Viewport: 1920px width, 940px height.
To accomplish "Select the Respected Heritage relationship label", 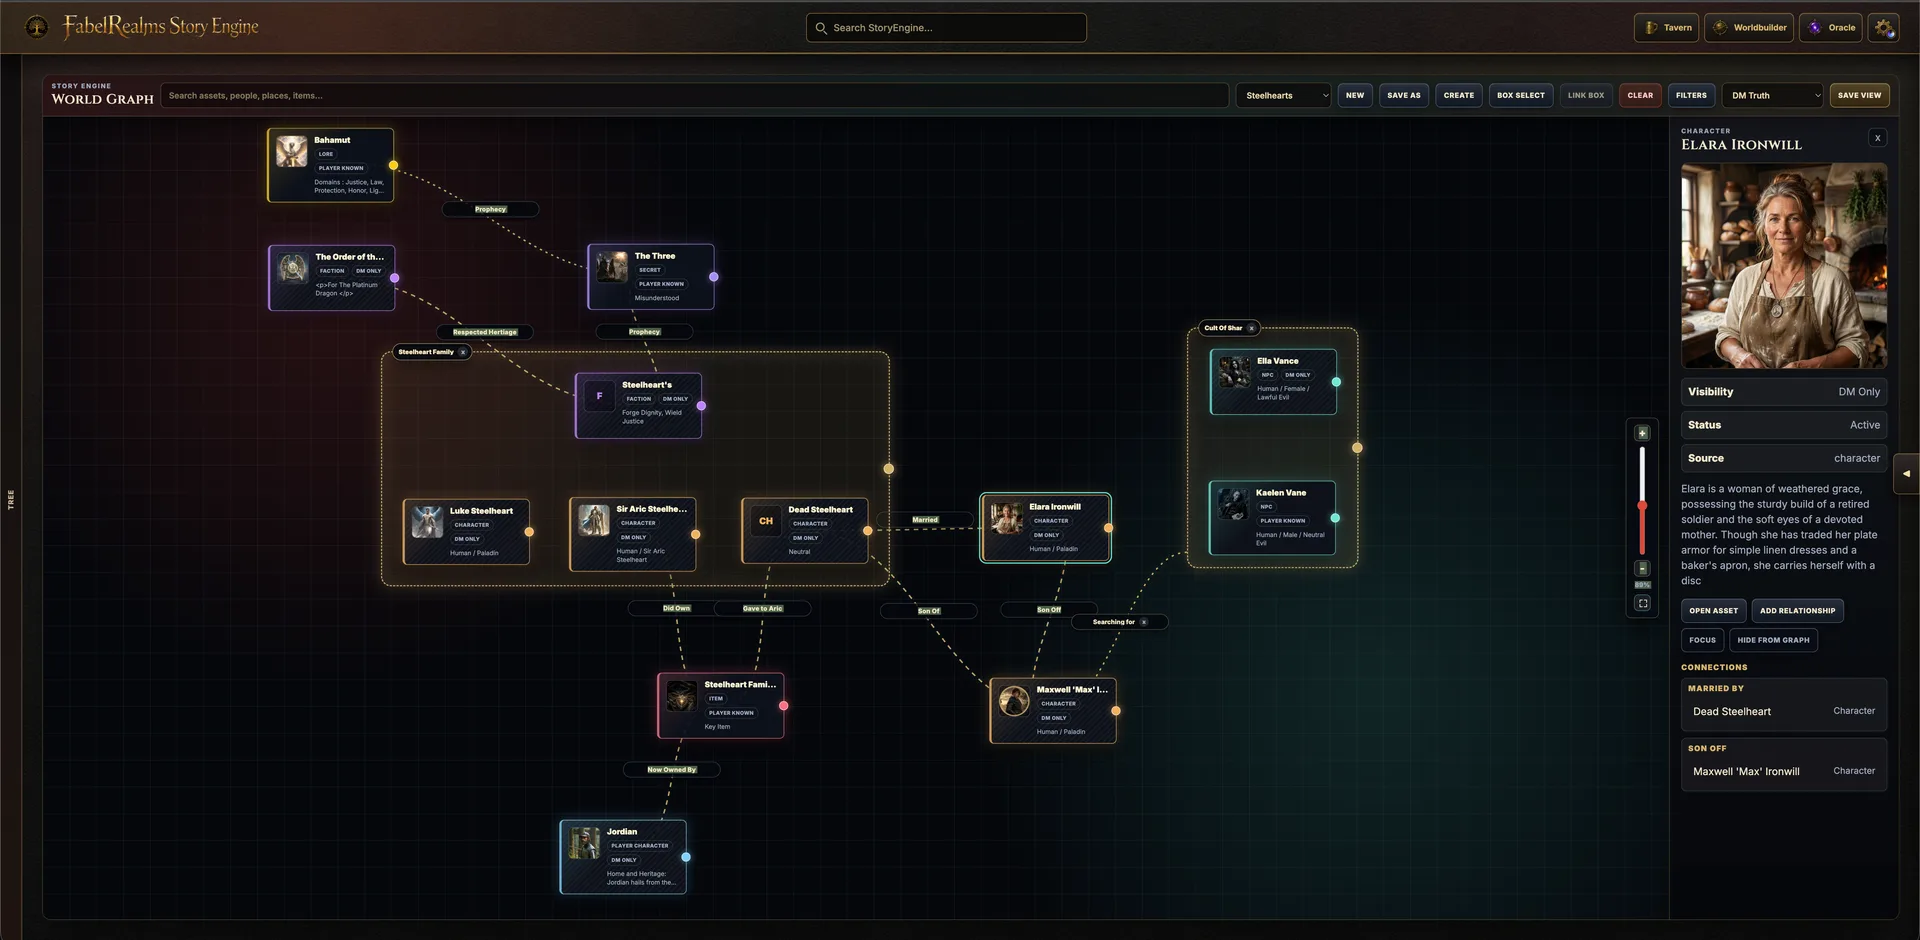I will (485, 332).
